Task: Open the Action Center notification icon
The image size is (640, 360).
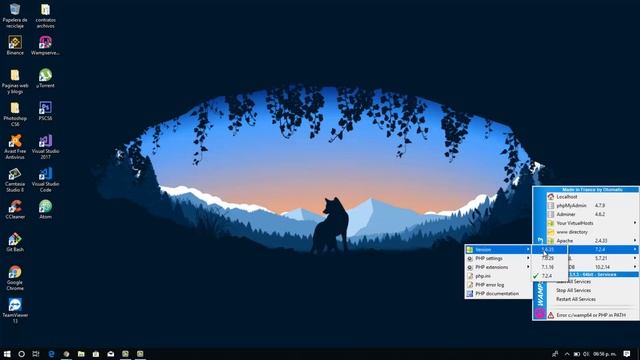Action: point(627,354)
